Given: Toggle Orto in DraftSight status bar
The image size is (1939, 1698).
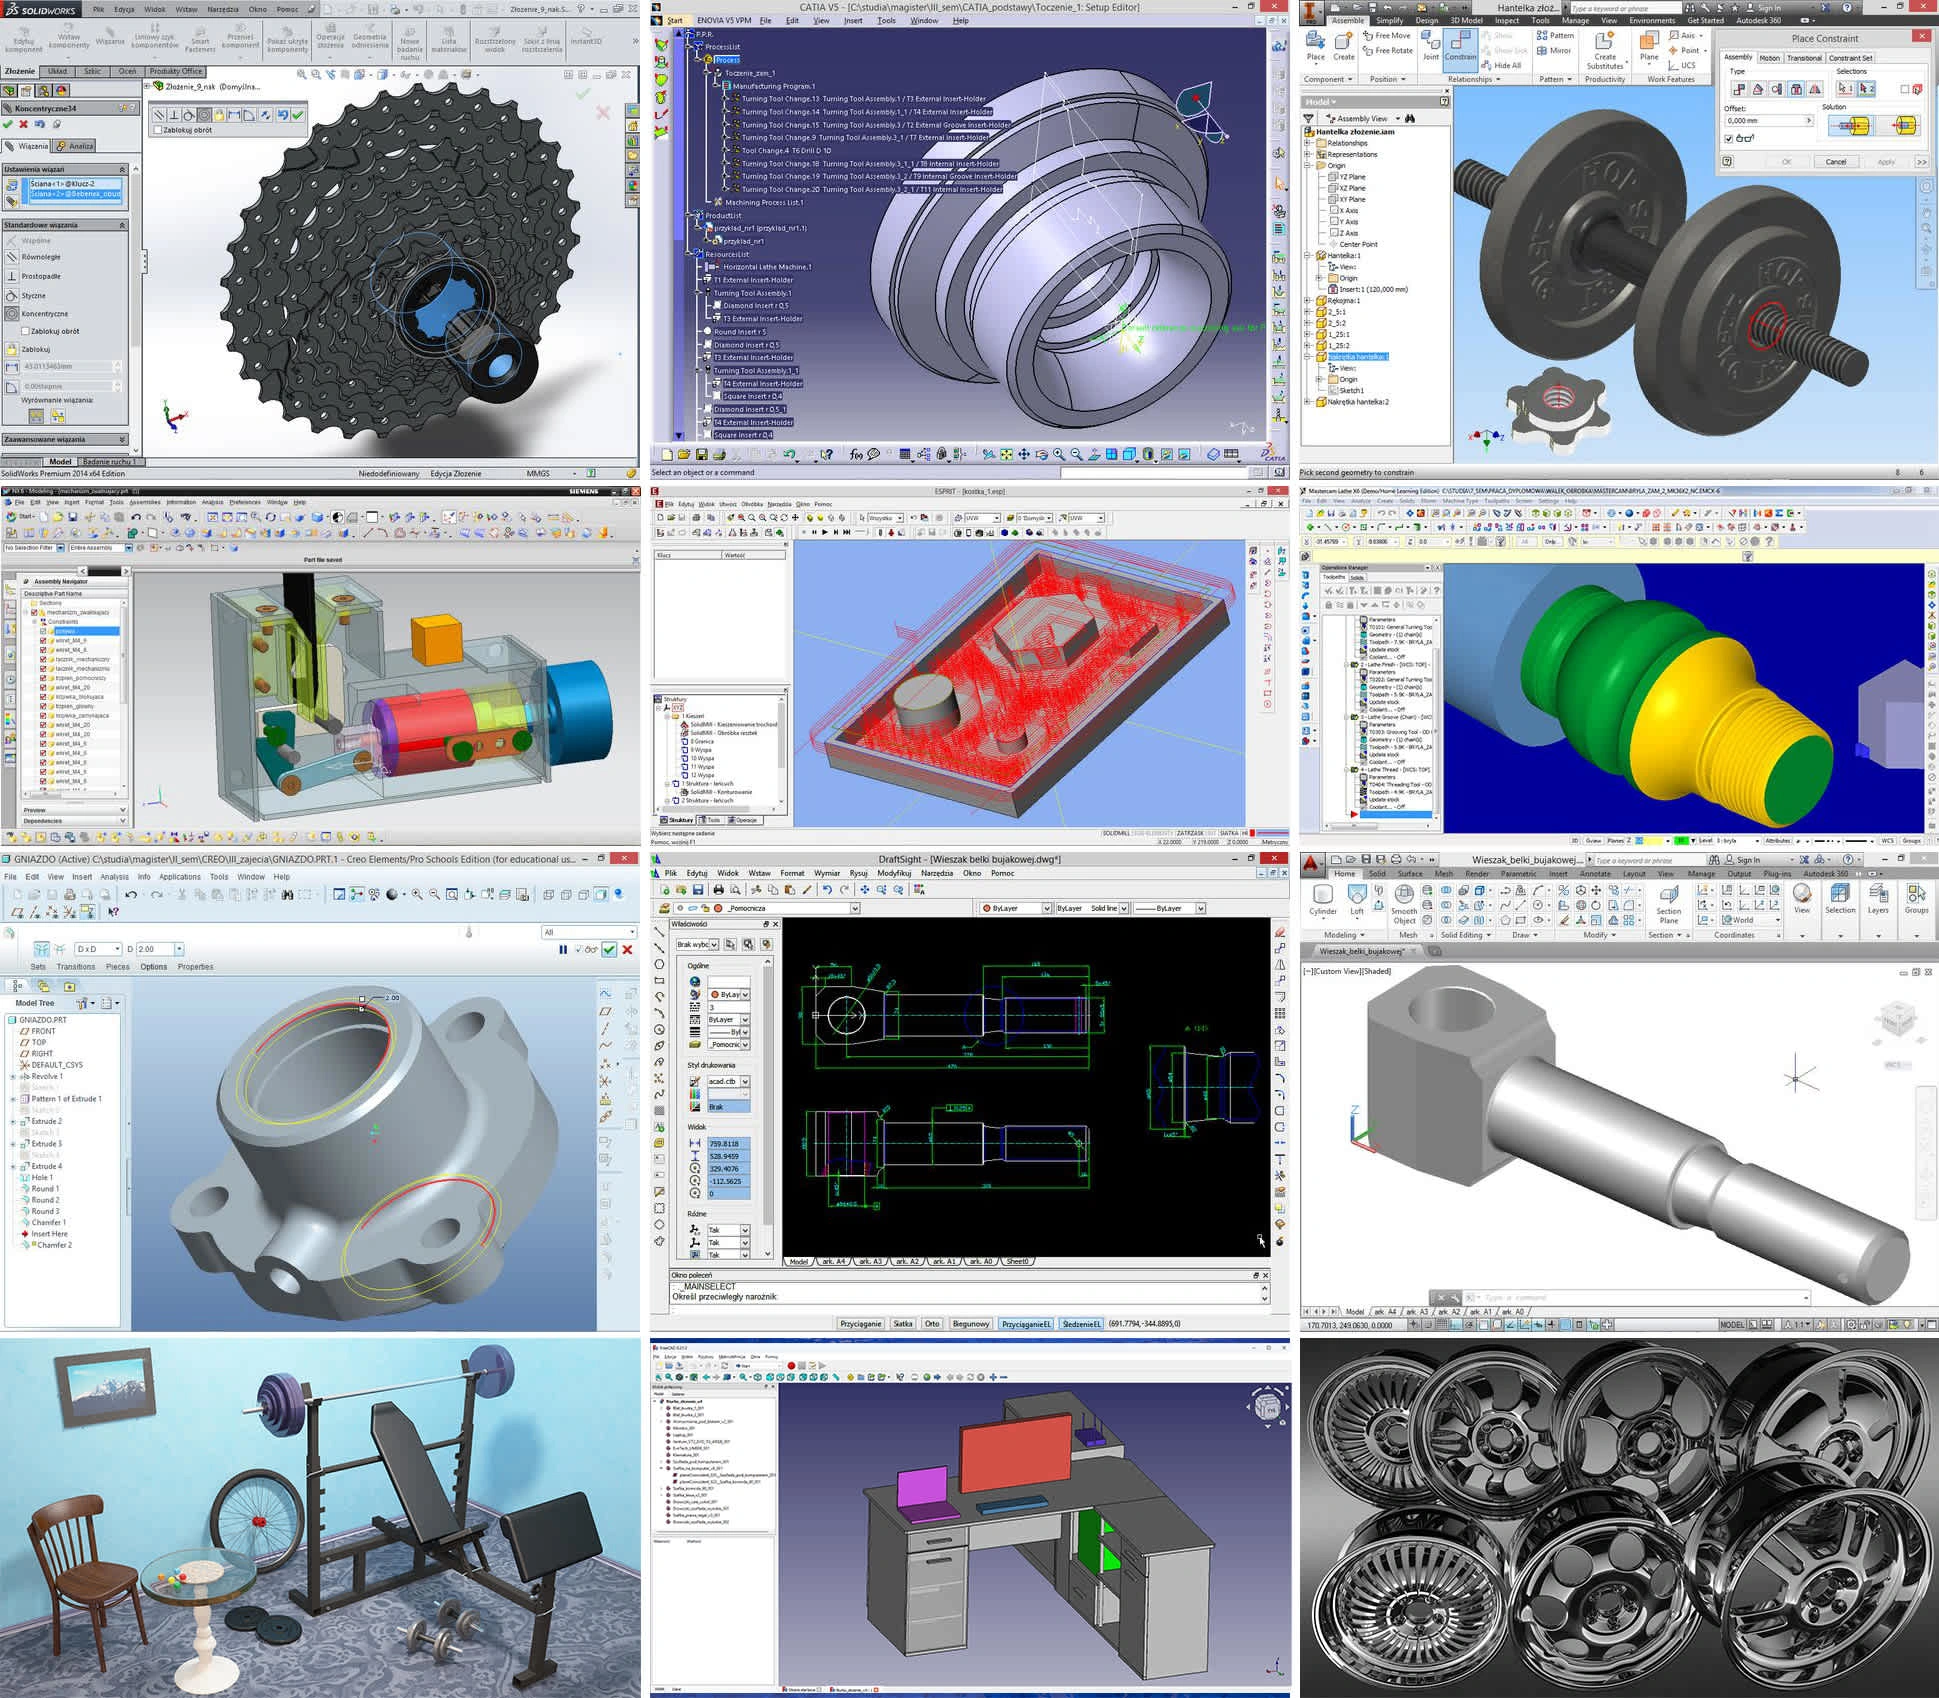Looking at the screenshot, I should pyautogui.click(x=932, y=1323).
